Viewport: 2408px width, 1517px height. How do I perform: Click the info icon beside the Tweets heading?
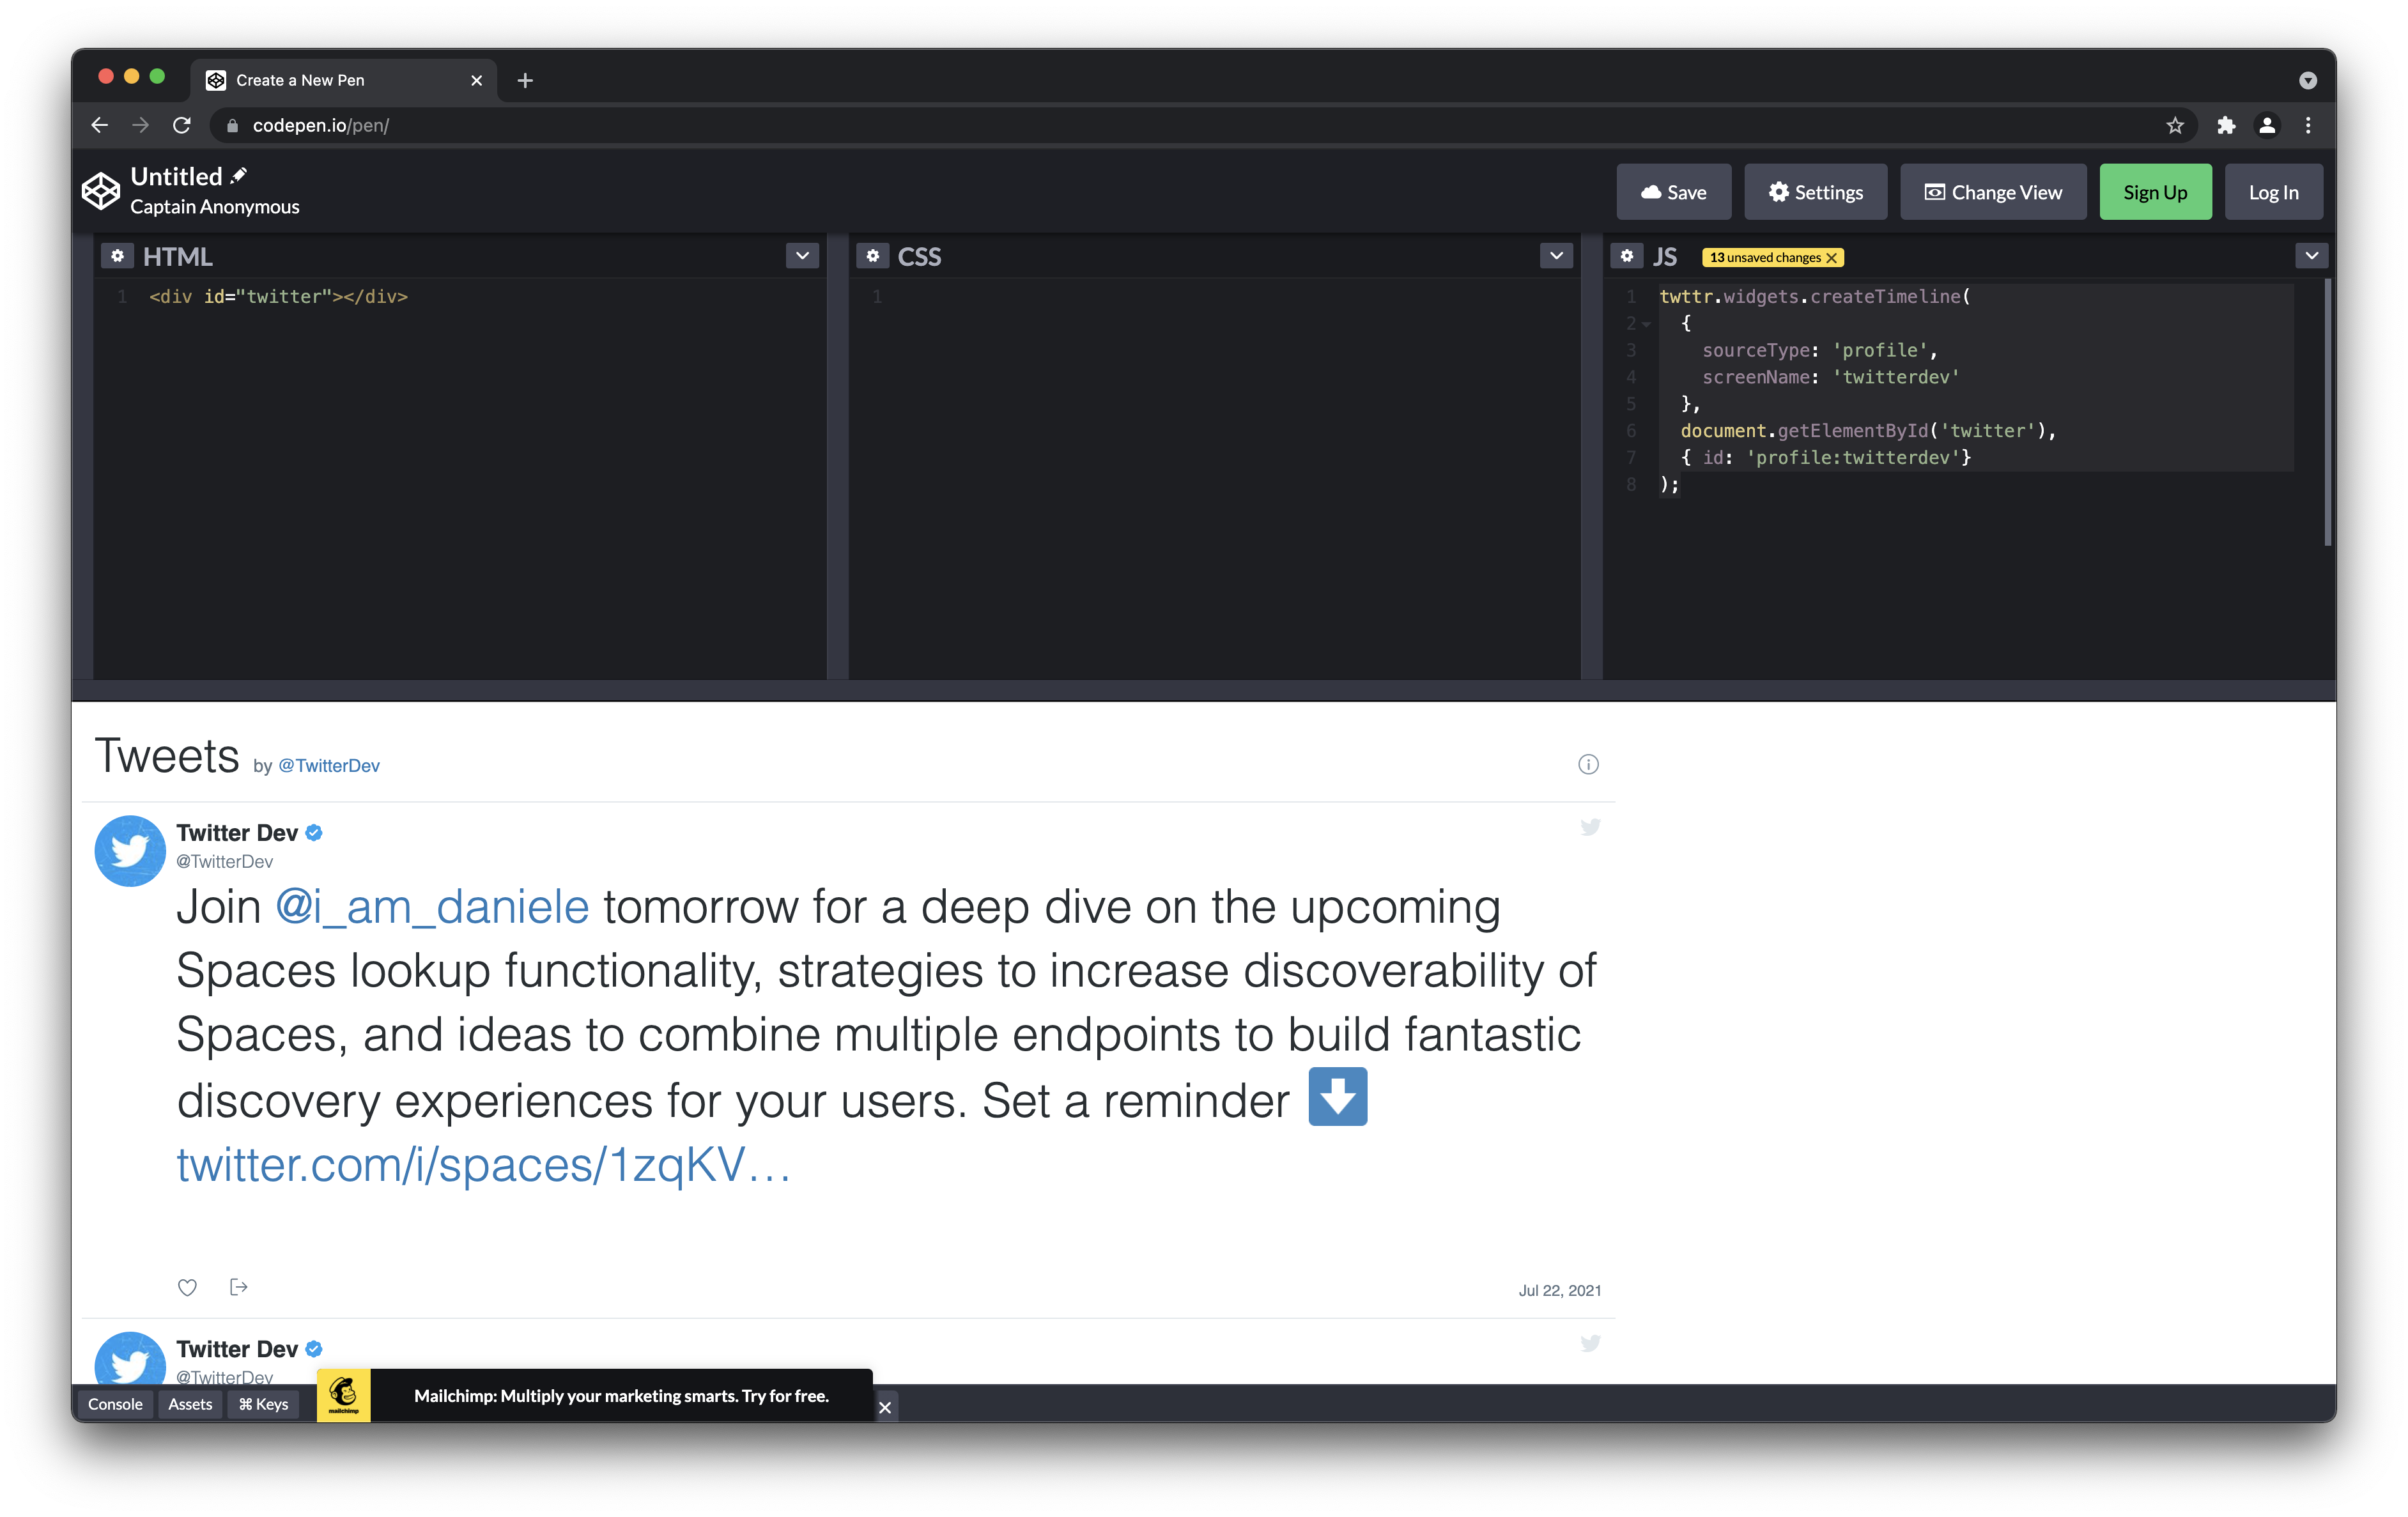pos(1588,764)
